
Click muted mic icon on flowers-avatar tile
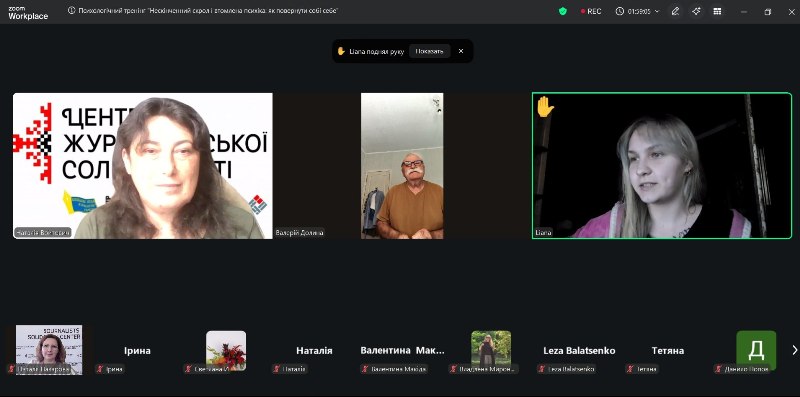(189, 369)
